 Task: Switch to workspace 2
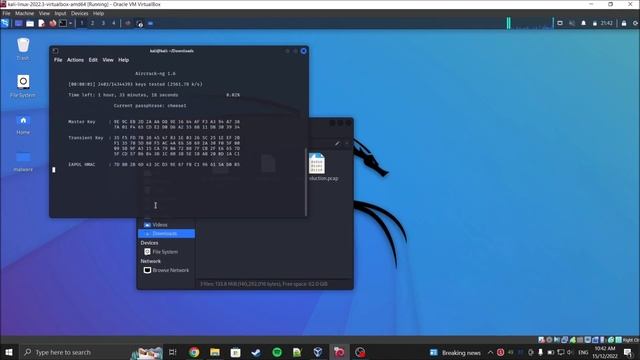[x=92, y=23]
